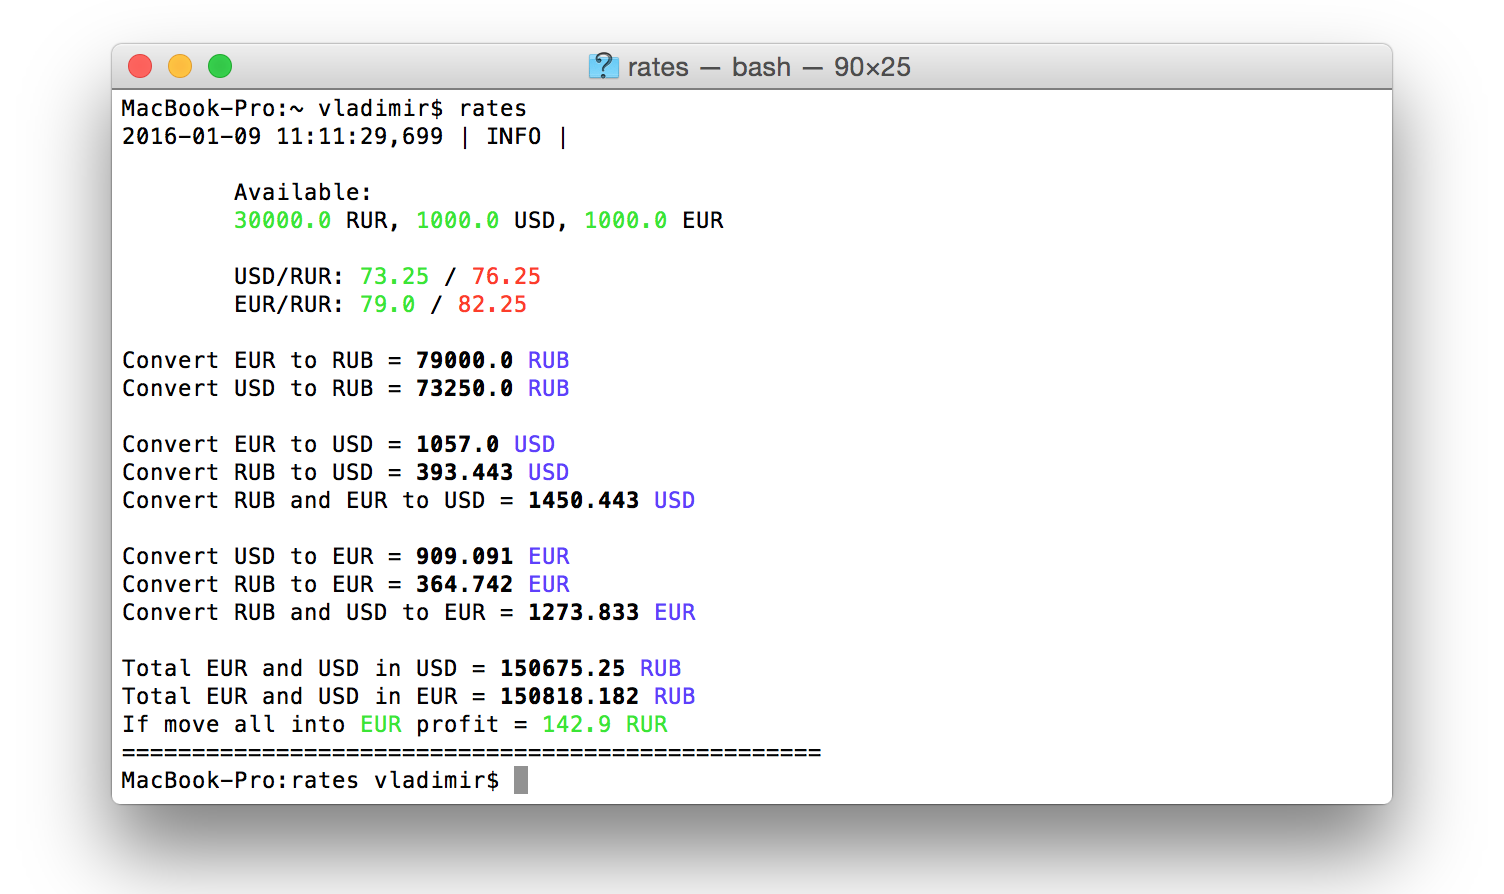Click the blue 'USD' after 1450.443

pos(674,500)
